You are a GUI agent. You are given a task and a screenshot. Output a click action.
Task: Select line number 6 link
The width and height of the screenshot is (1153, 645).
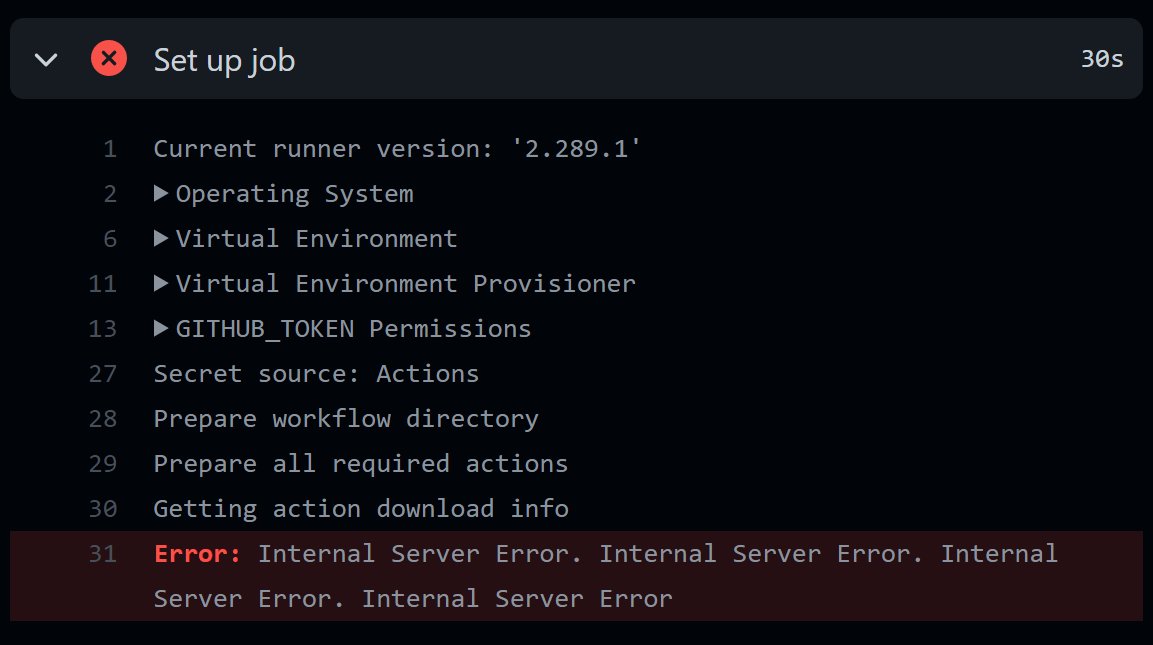click(110, 239)
